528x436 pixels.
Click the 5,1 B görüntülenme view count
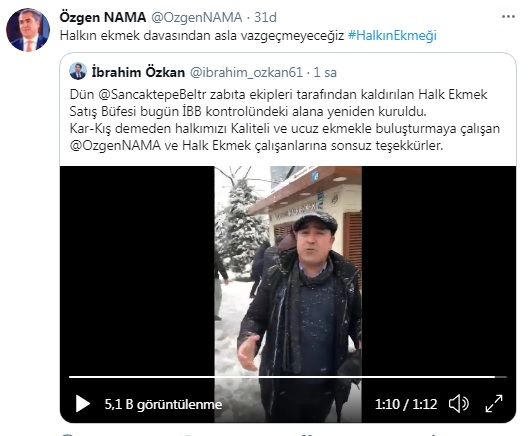coord(163,404)
